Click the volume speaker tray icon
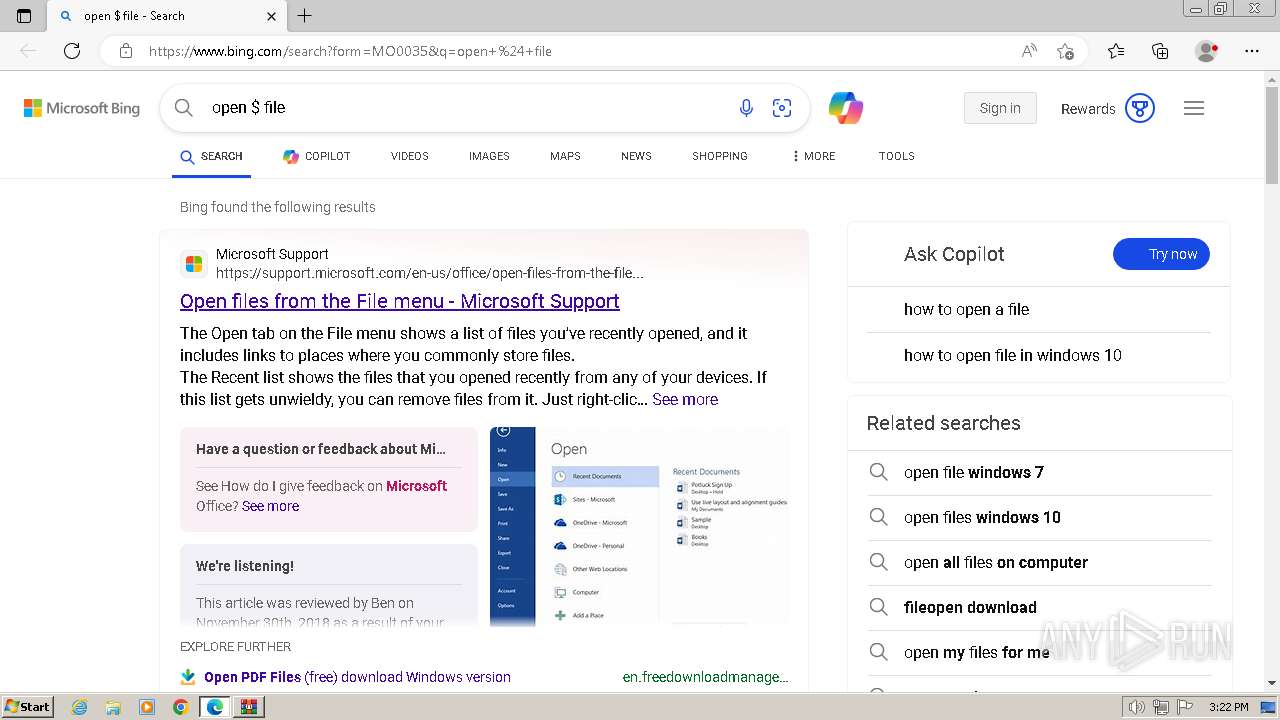1280x720 pixels. 1136,707
